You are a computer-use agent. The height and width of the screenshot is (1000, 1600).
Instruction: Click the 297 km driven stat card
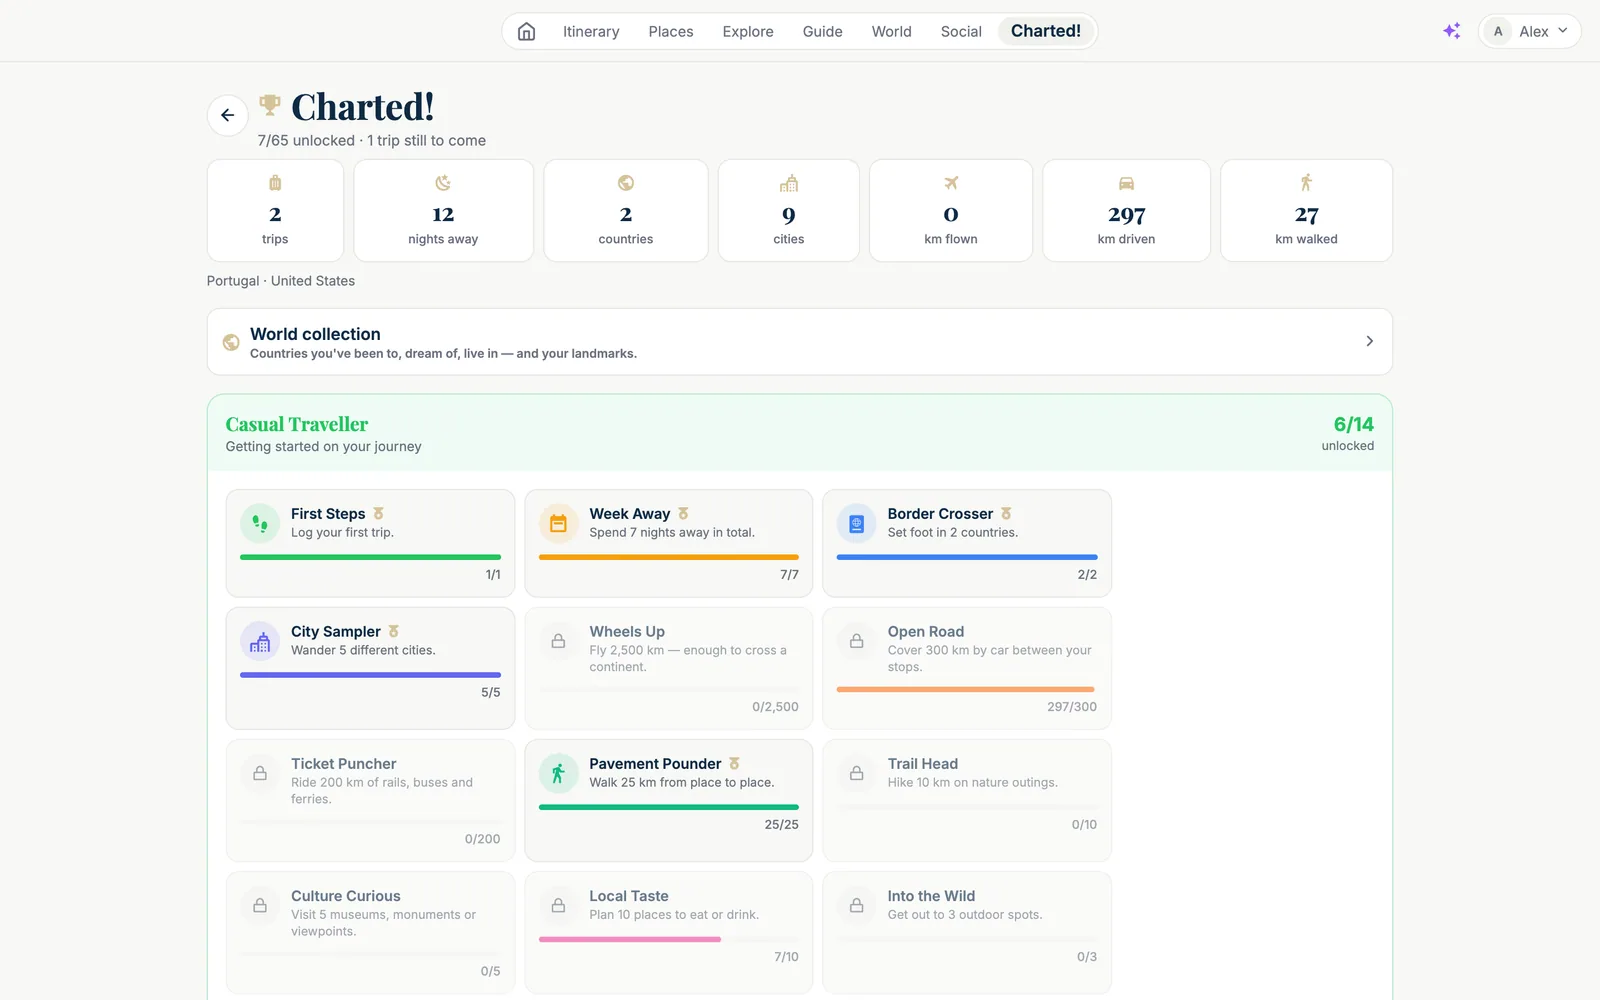[1126, 210]
